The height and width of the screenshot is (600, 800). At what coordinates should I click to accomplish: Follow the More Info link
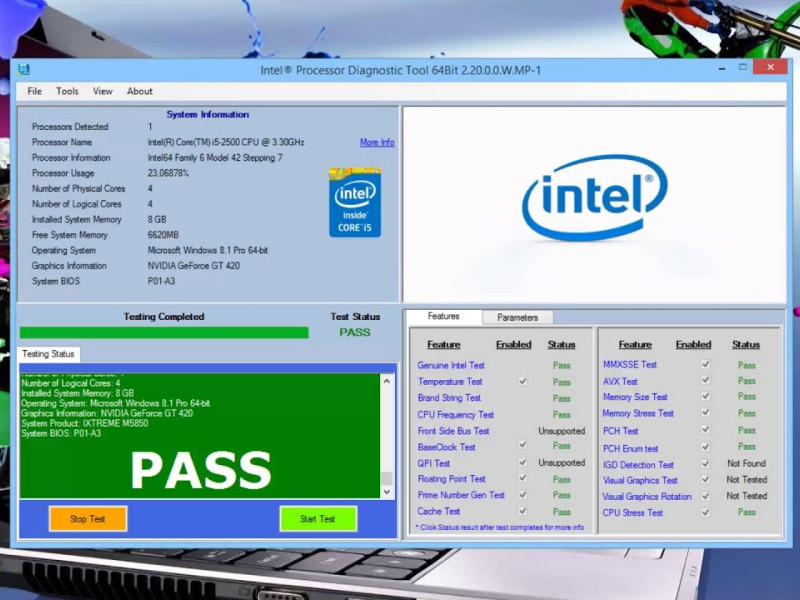(x=377, y=142)
